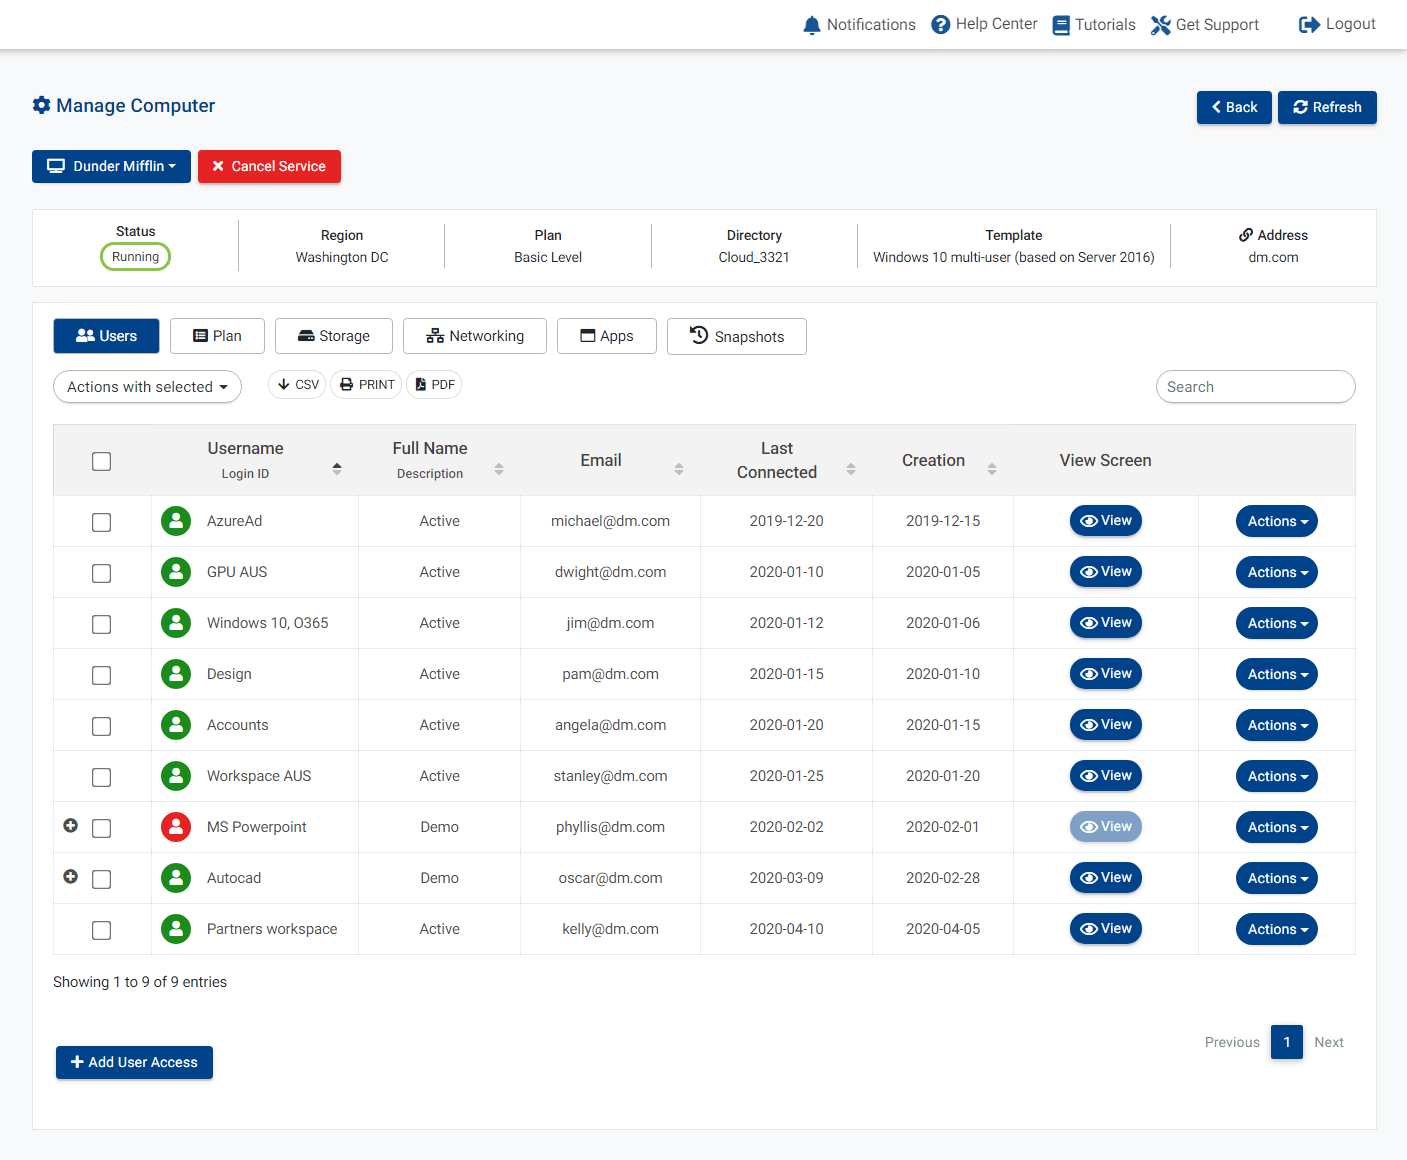Click the green user avatar for Autocad
The image size is (1407, 1160).
(176, 877)
